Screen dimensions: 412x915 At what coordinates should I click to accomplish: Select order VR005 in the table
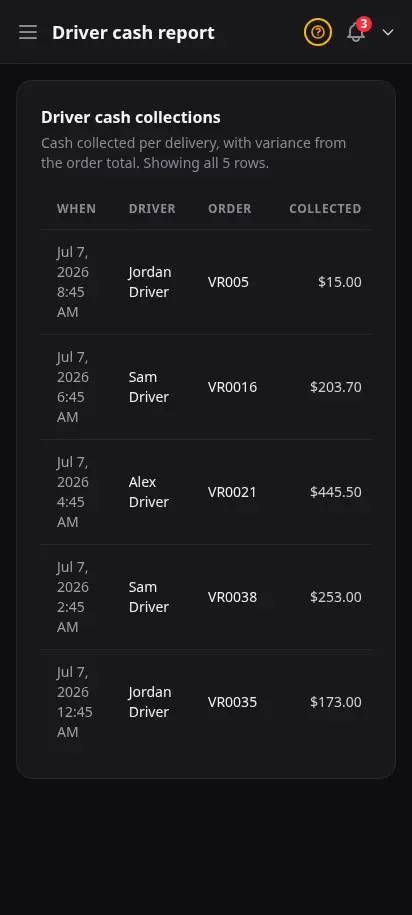click(x=228, y=282)
